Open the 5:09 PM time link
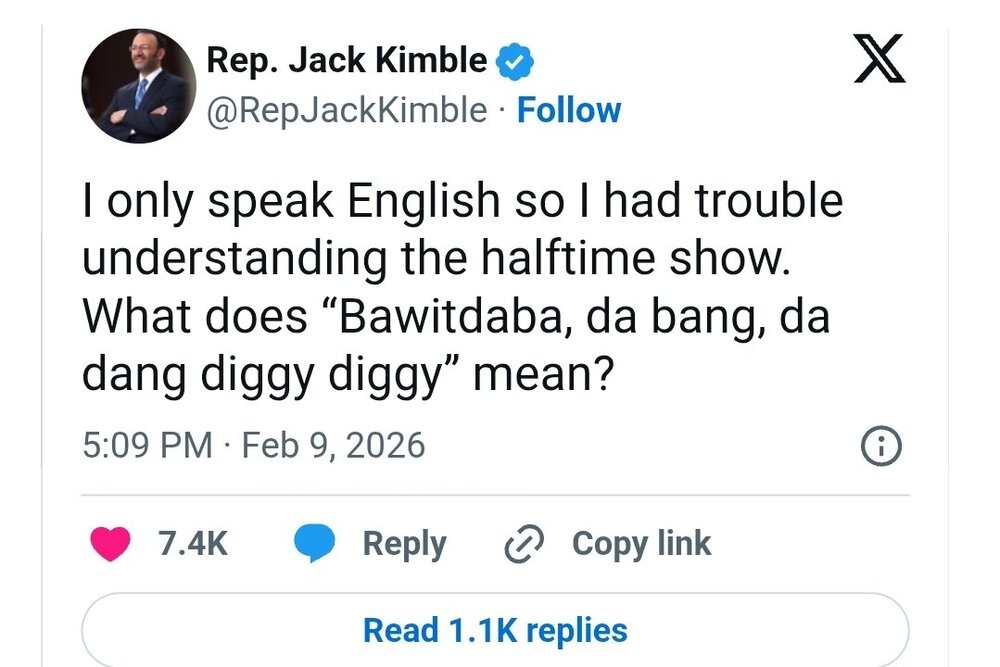 click(147, 445)
